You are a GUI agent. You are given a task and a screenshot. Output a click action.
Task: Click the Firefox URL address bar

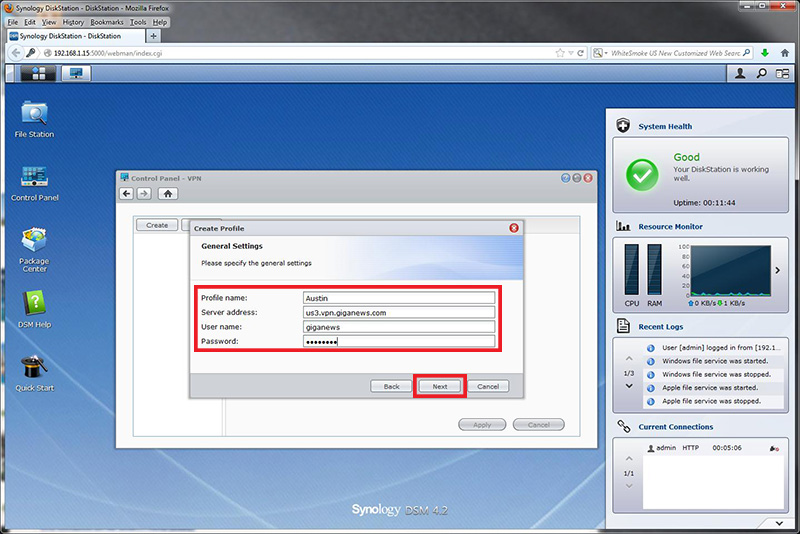click(301, 53)
